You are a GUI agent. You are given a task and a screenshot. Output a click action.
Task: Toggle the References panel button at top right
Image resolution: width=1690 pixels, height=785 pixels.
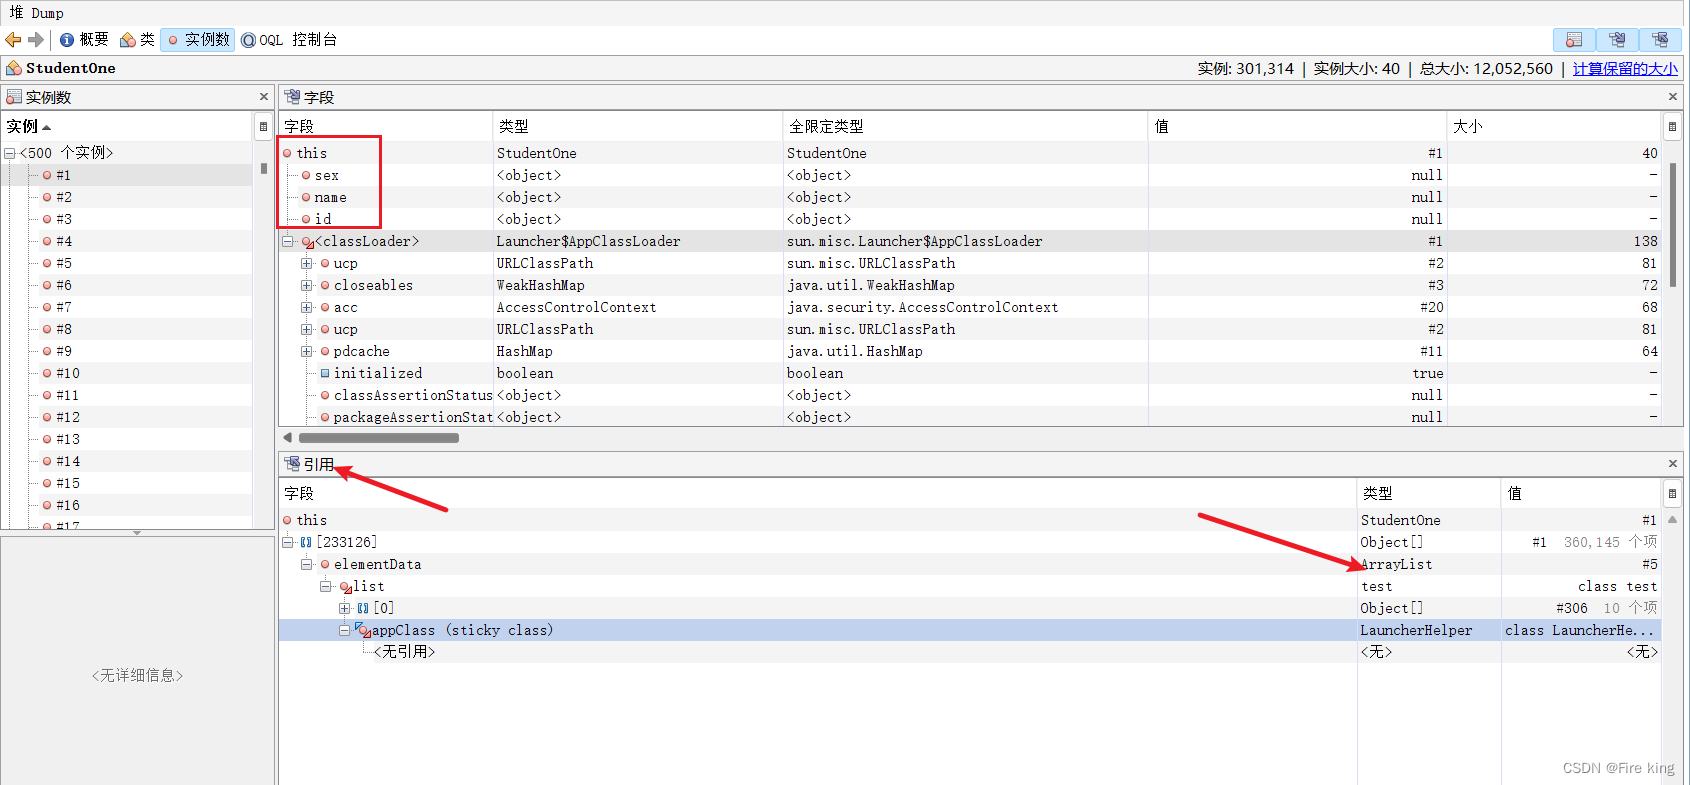coord(1660,40)
